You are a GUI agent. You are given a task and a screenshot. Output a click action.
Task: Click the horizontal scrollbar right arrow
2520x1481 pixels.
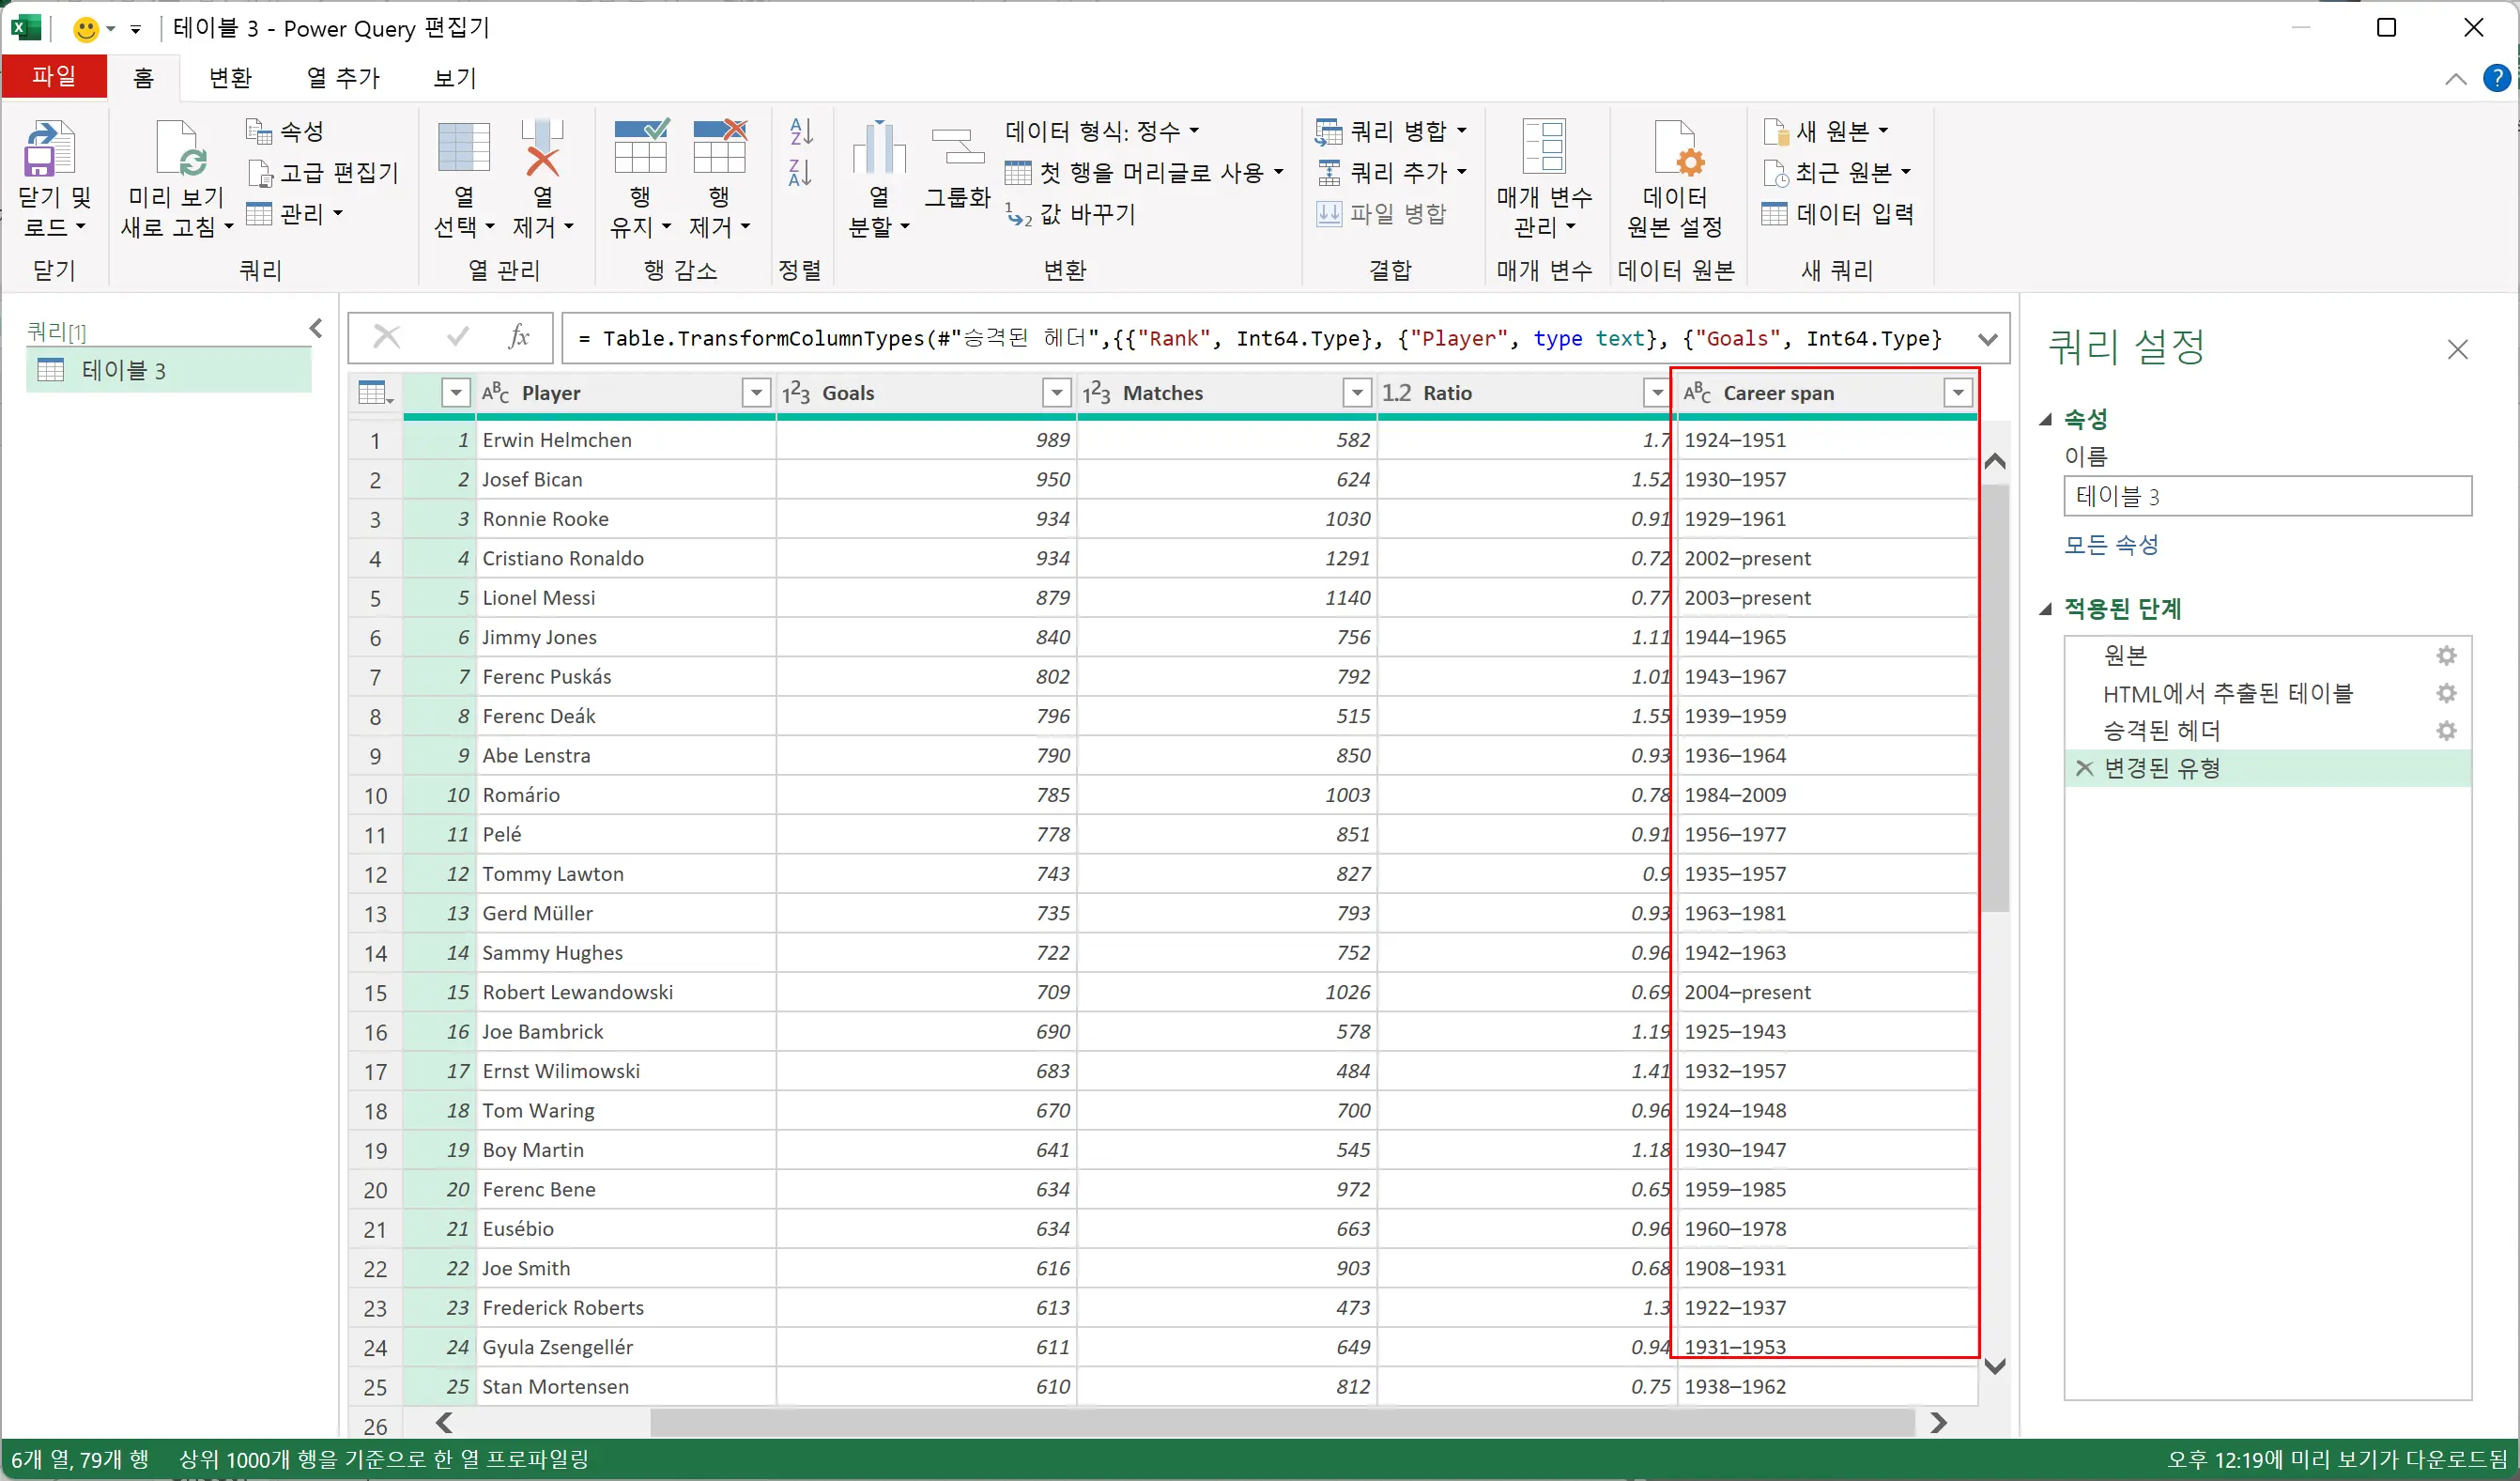pos(1938,1422)
